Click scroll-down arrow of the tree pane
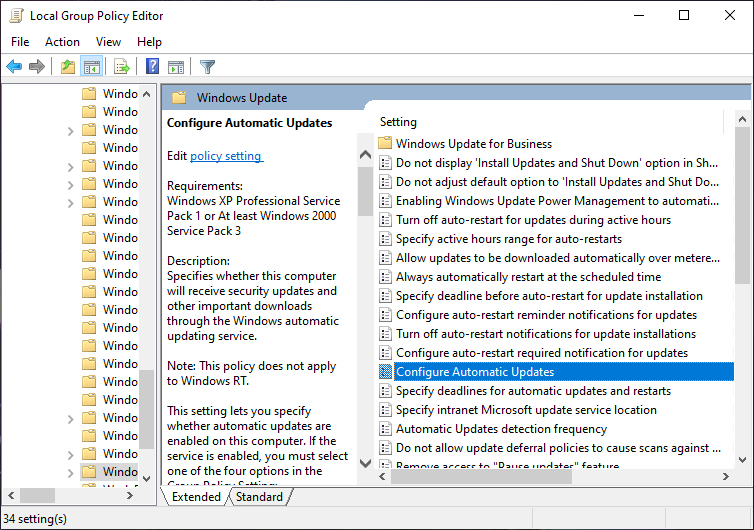 click(147, 479)
